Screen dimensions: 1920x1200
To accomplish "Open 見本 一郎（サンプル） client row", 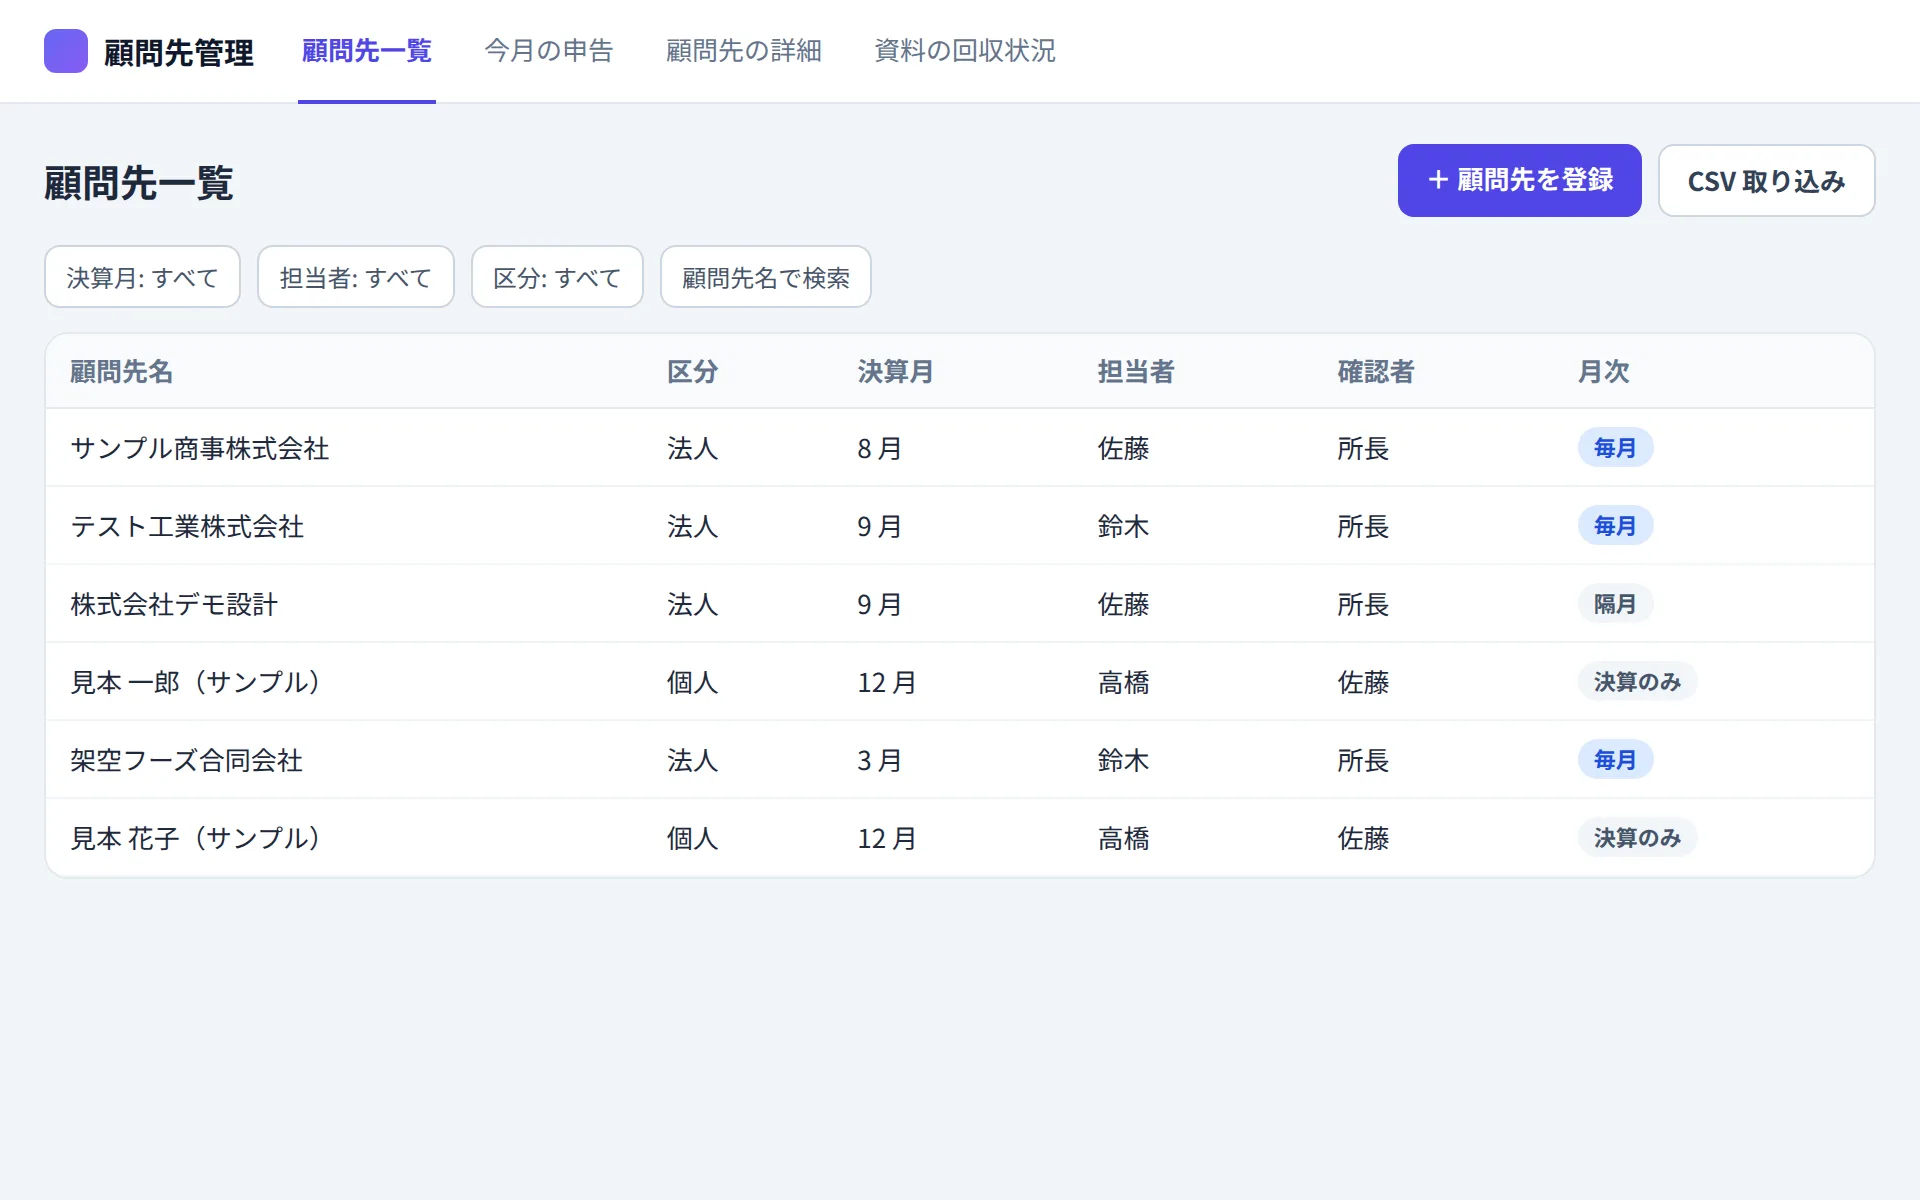I will (x=960, y=682).
